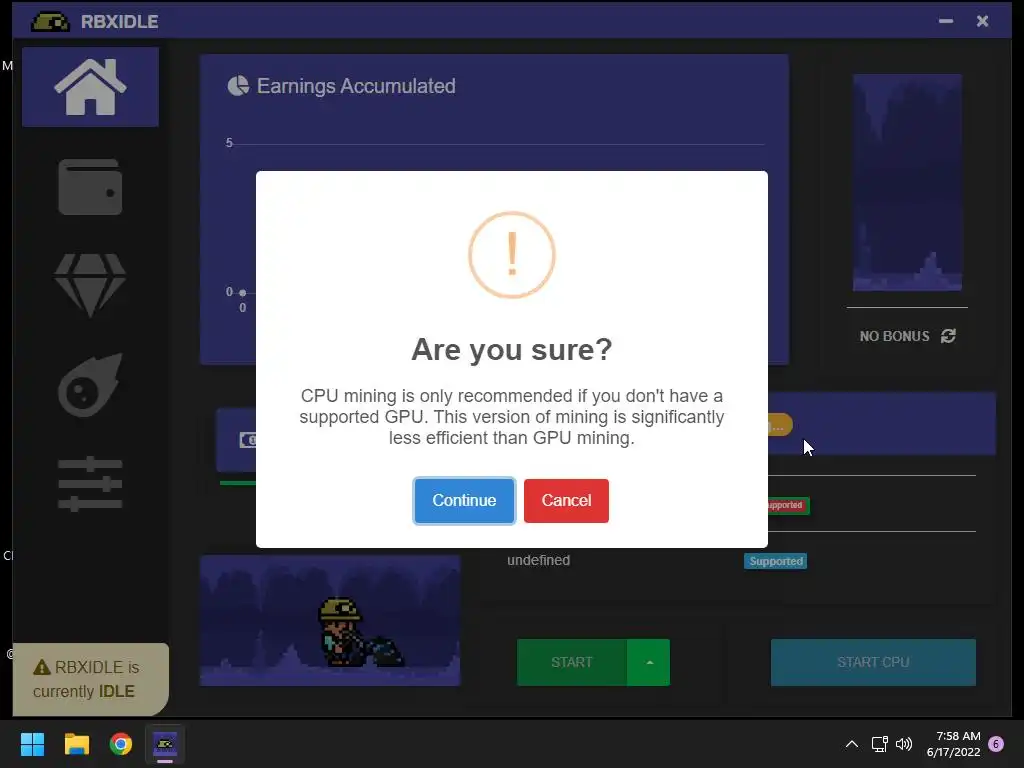The width and height of the screenshot is (1024, 768).
Task: Click the orange exclamation warning icon
Action: pos(512,255)
